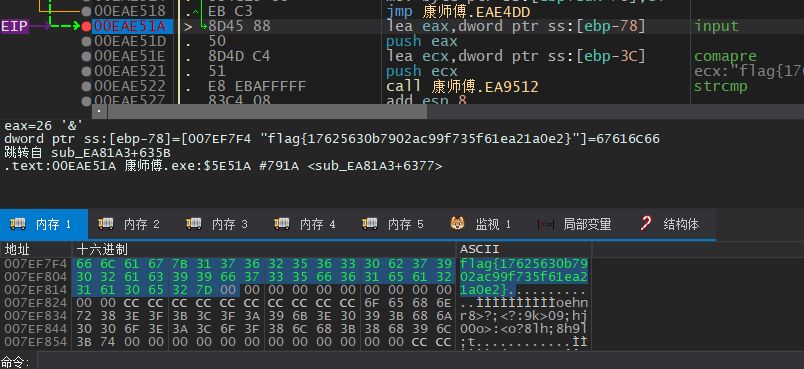804x369 pixels.
Task: Select memory address 007EF804
Action: tap(35, 277)
